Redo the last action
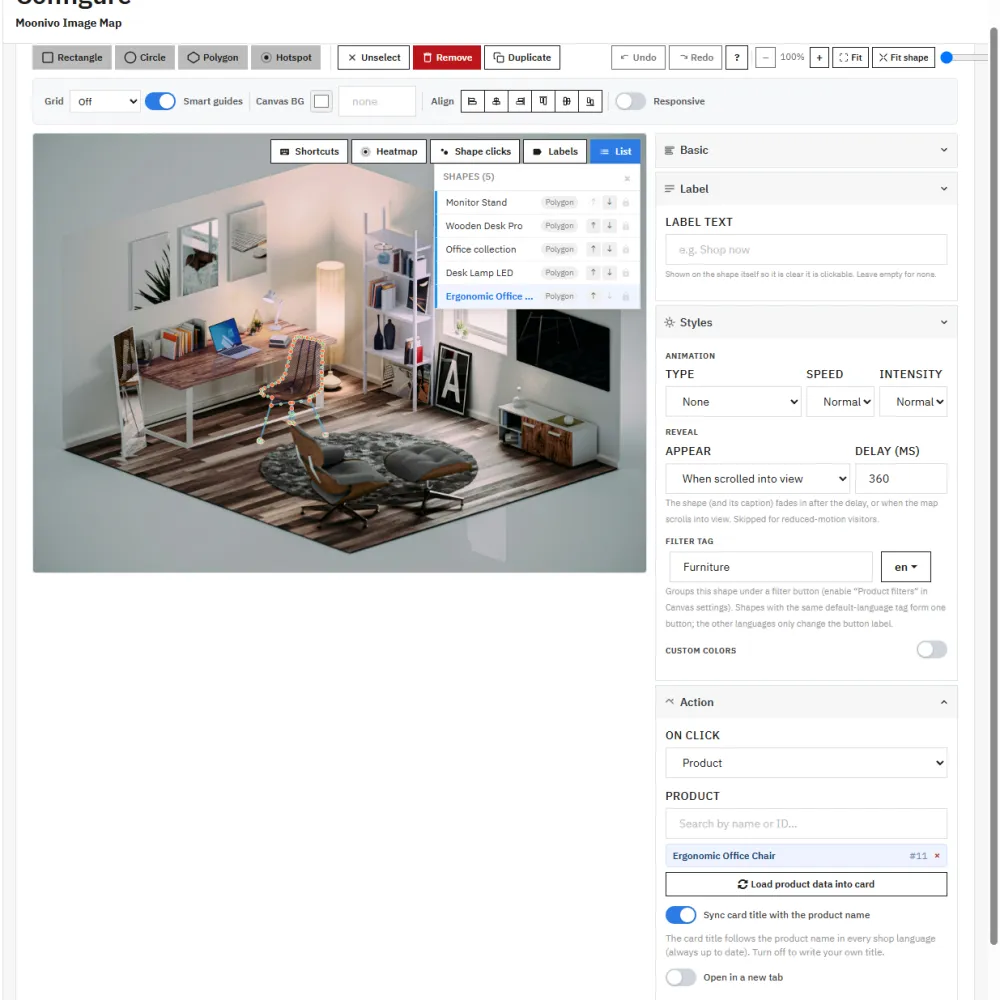 click(696, 57)
